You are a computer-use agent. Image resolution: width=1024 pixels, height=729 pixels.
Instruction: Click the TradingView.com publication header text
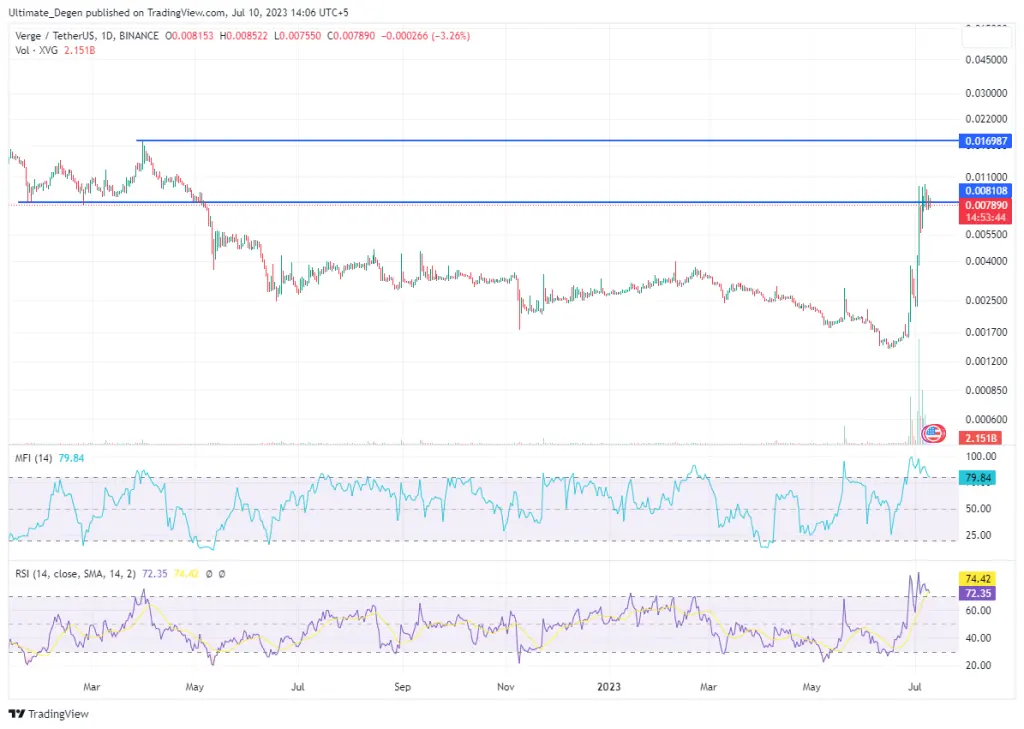point(178,12)
